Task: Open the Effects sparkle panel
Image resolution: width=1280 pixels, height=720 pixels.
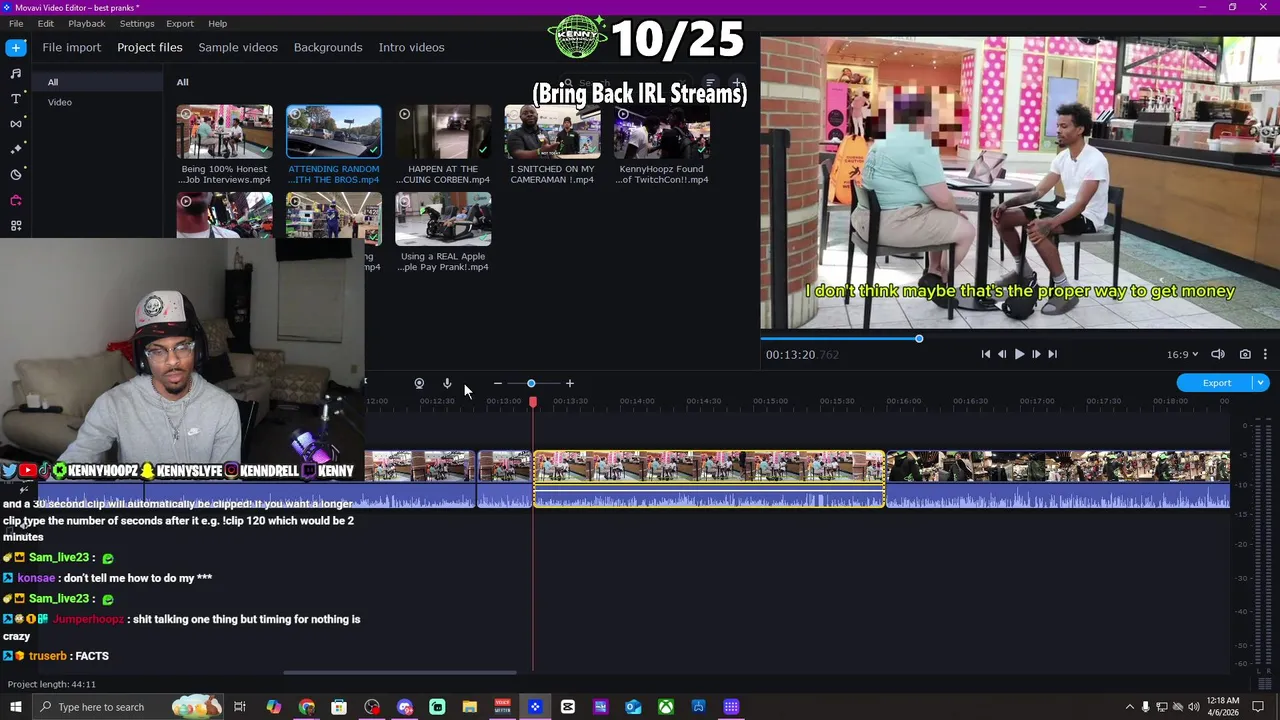Action: 15,149
